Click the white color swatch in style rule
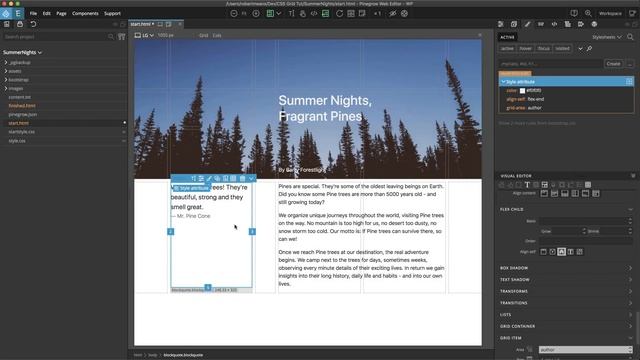This screenshot has height=360, width=640. [x=522, y=91]
